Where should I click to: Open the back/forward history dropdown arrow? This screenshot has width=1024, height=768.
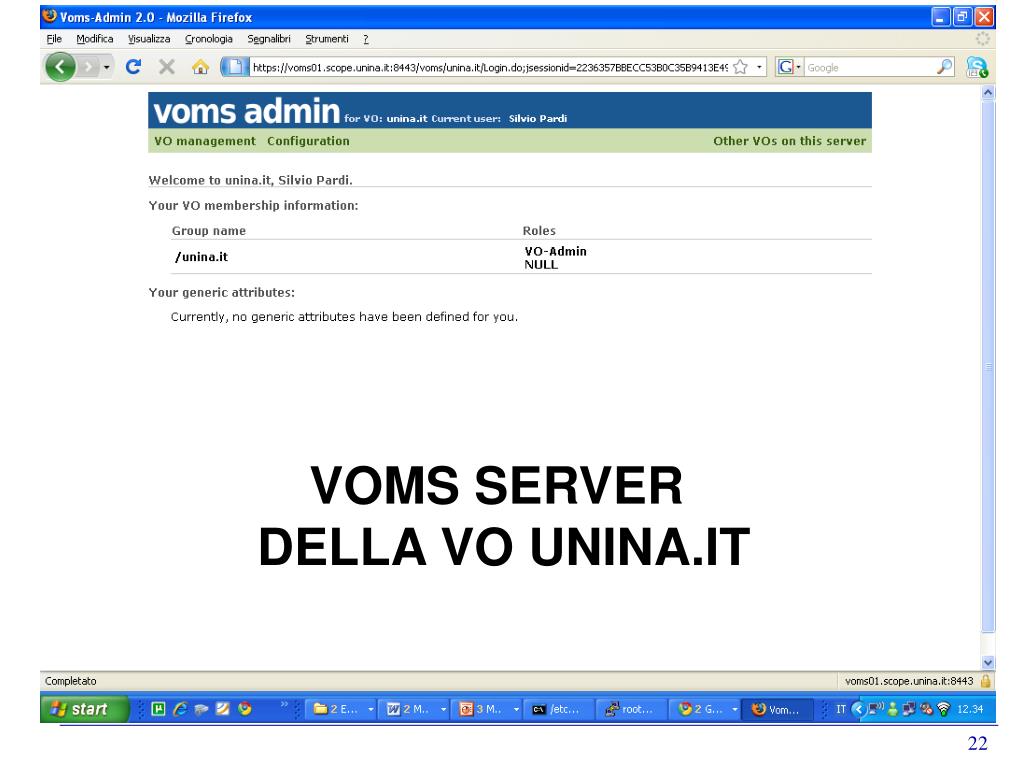(106, 67)
